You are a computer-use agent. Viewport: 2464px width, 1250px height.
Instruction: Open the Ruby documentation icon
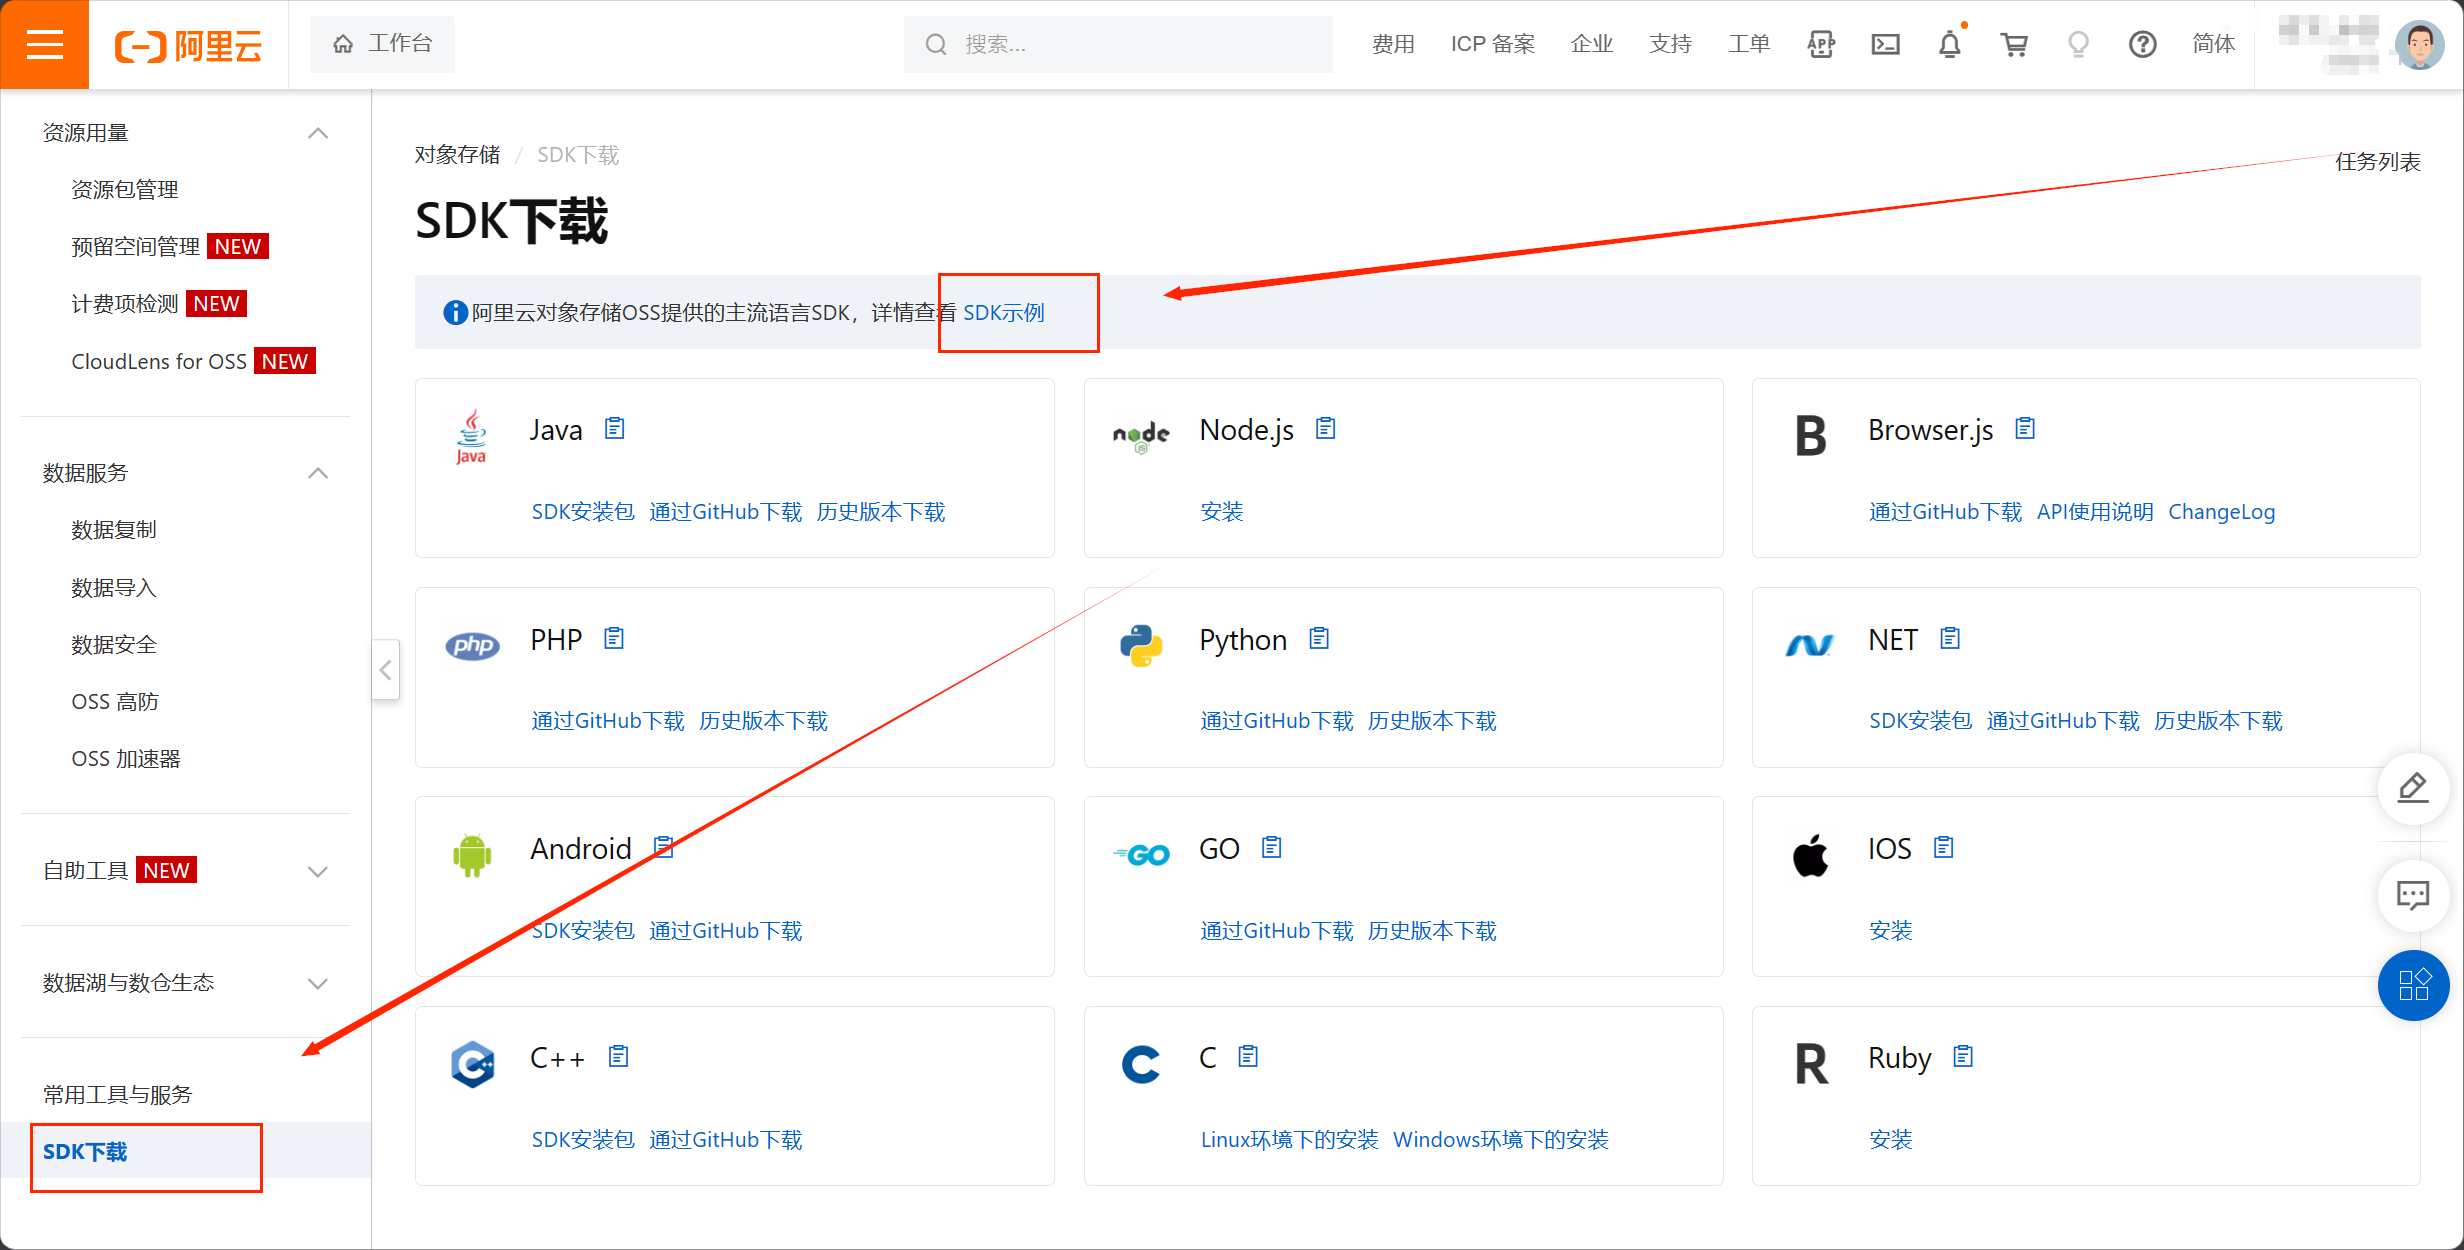pyautogui.click(x=1964, y=1056)
